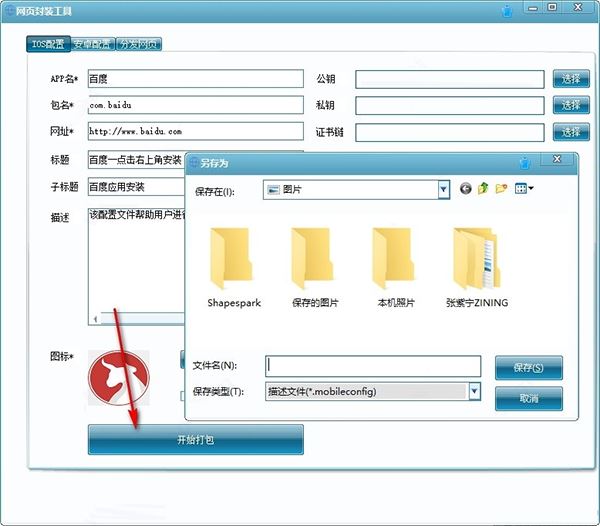Click the description scrollbar left arrow

coord(95,319)
